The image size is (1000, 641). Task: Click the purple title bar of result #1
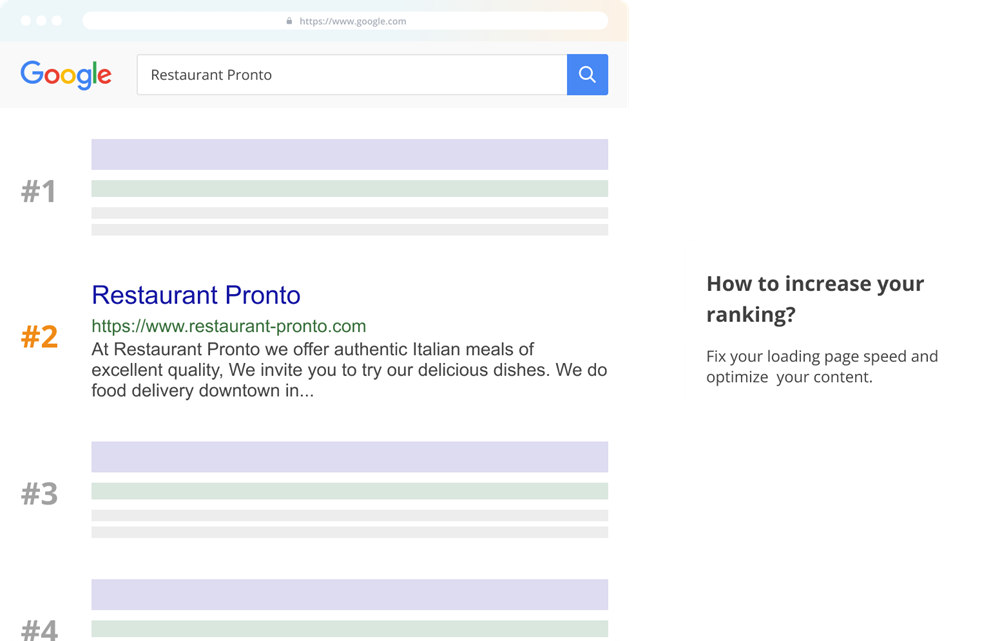coord(349,154)
